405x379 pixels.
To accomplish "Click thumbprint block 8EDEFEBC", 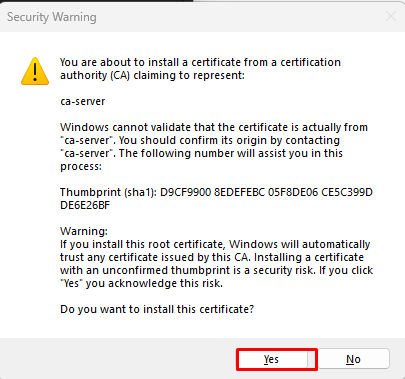I will click(239, 192).
